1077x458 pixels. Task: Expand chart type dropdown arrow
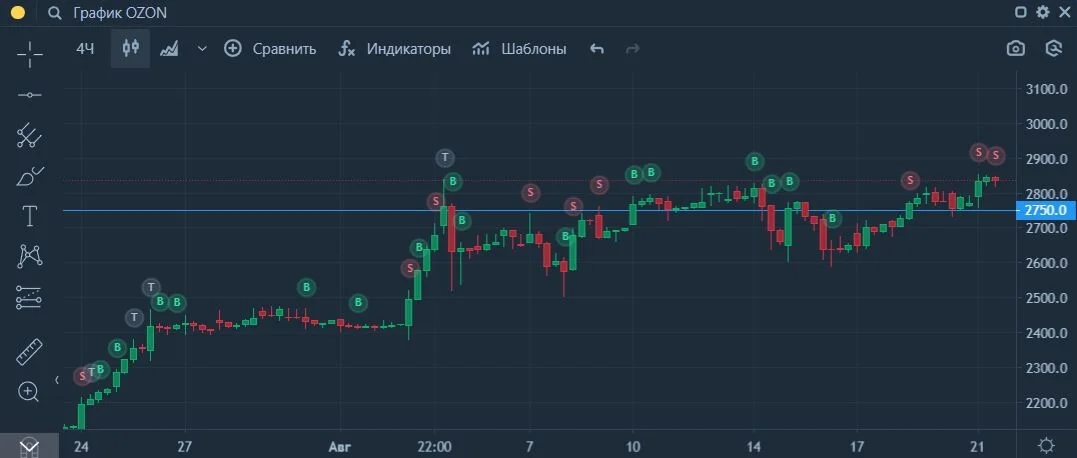click(x=202, y=48)
